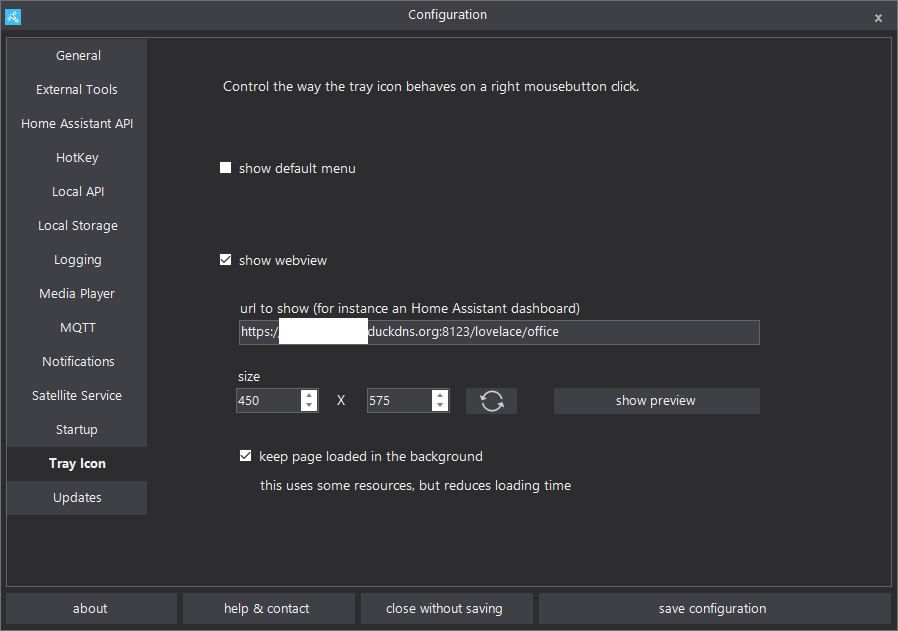Viewport: 898px width, 631px height.
Task: Increase the height value with up arrow
Action: pos(440,395)
